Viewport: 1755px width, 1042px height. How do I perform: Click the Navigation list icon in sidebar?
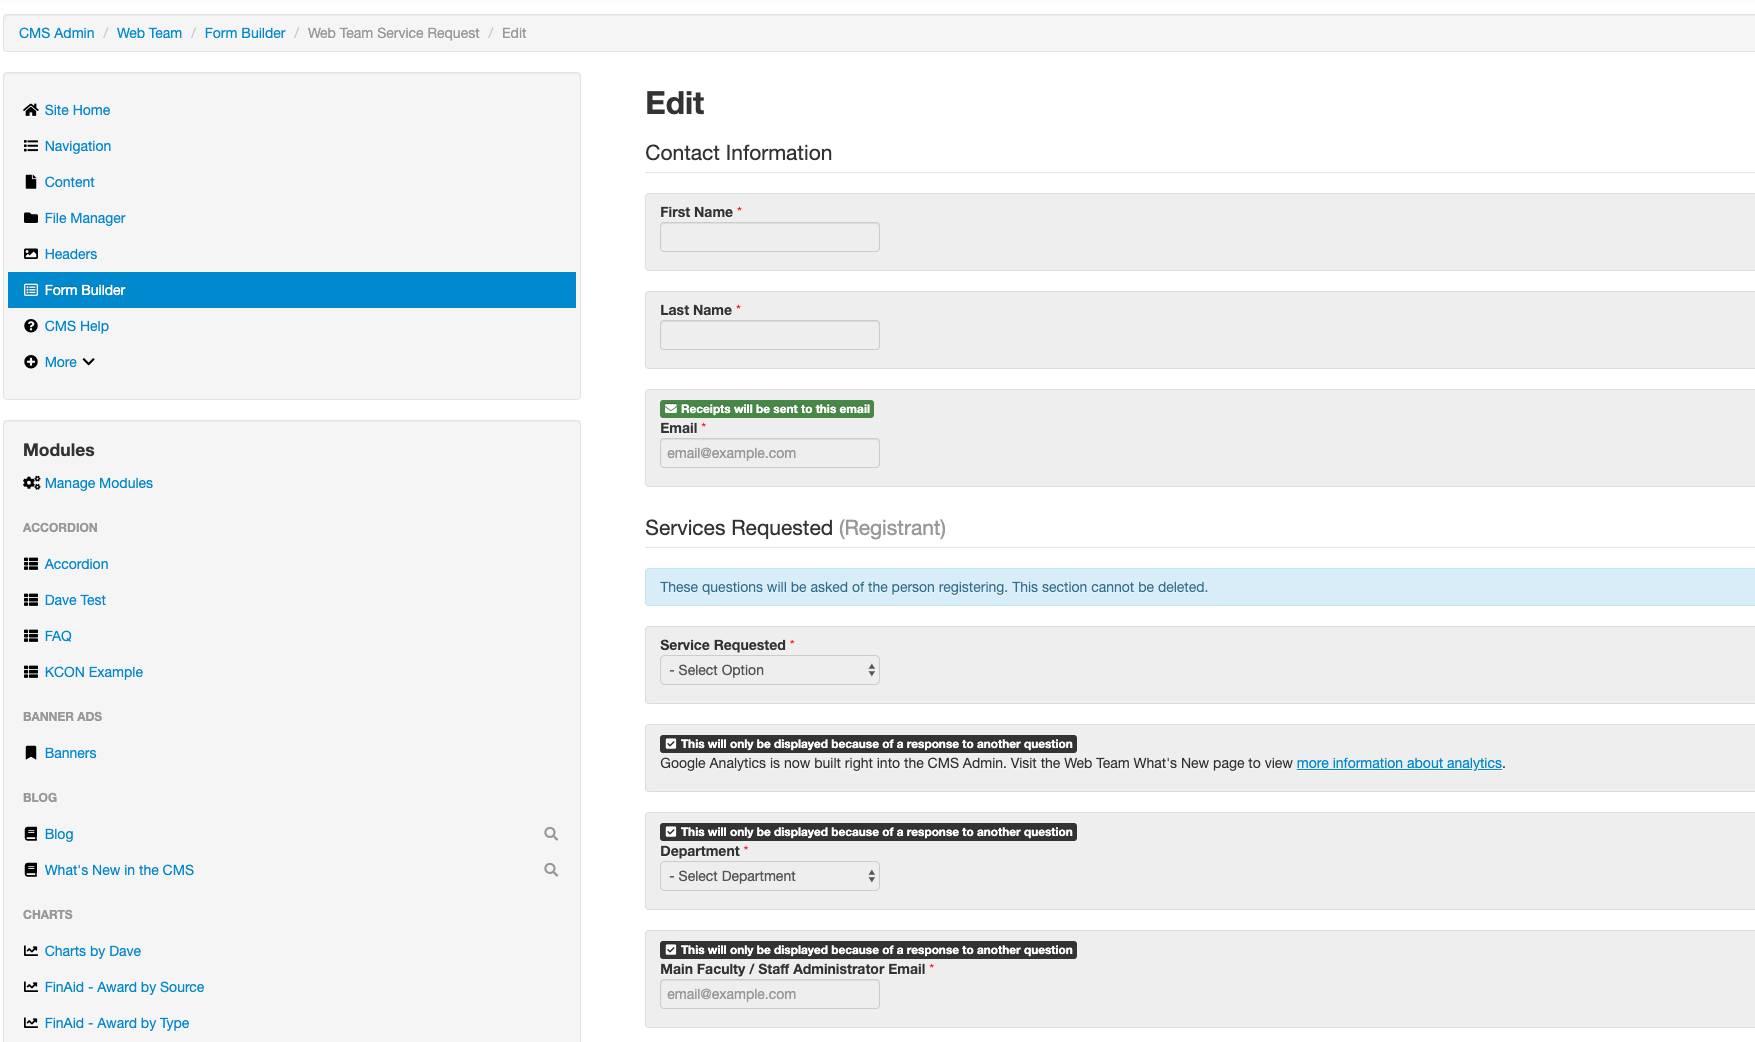31,146
